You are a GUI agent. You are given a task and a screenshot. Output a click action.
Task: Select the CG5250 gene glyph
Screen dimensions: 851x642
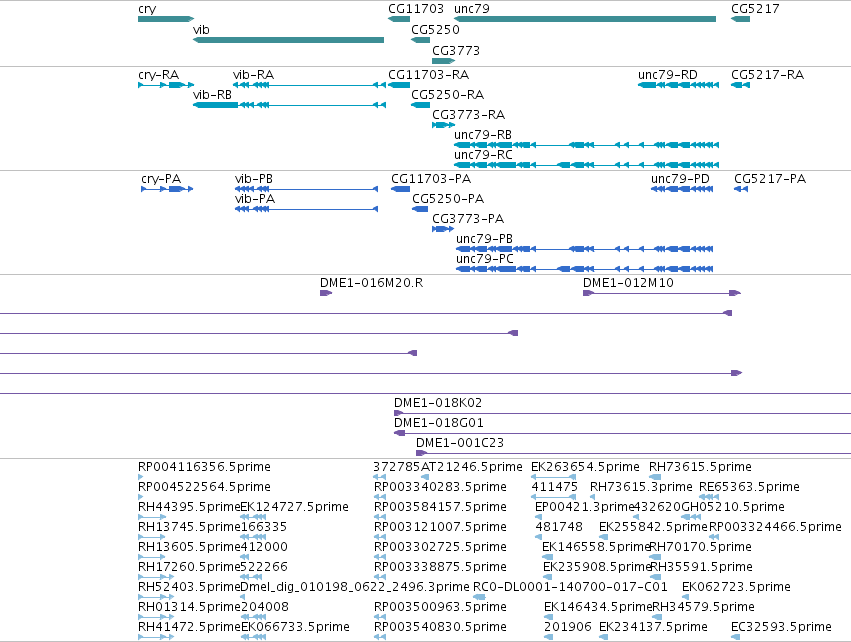coord(421,40)
